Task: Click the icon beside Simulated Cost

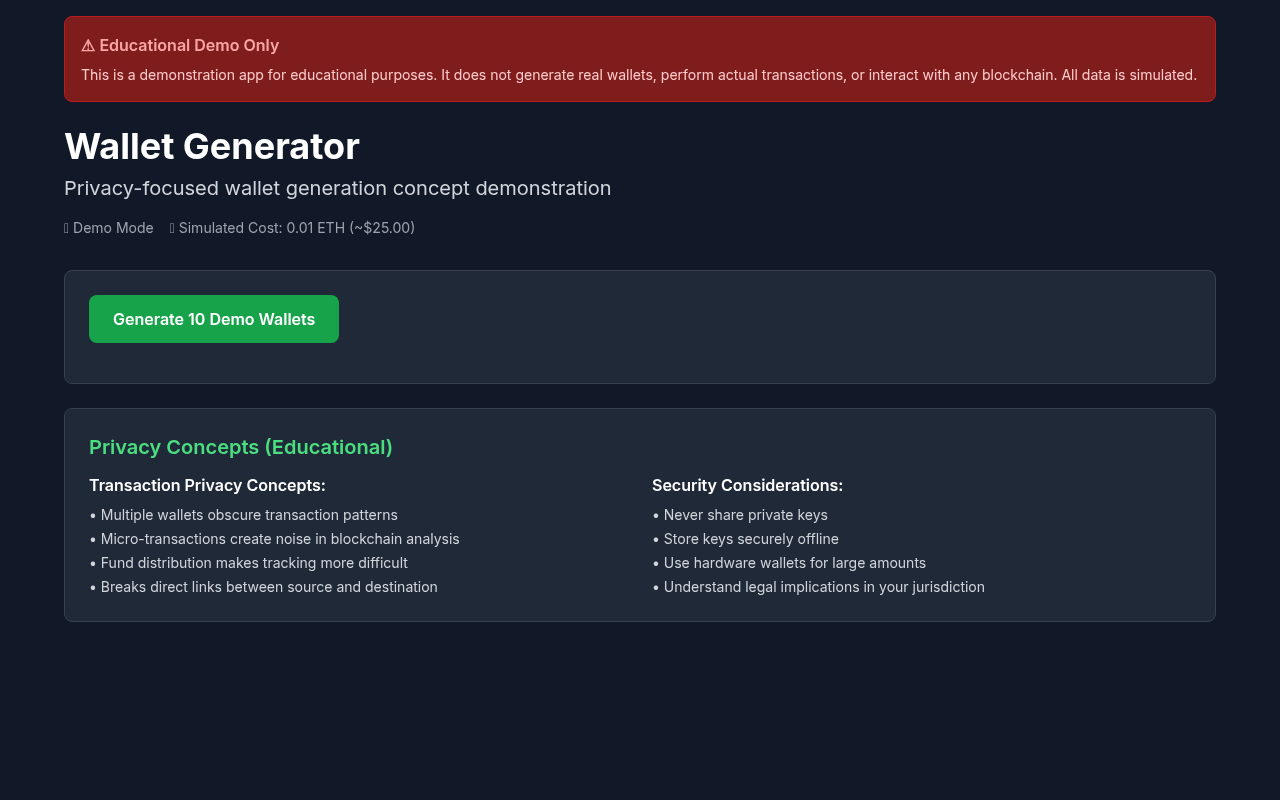Action: point(172,228)
